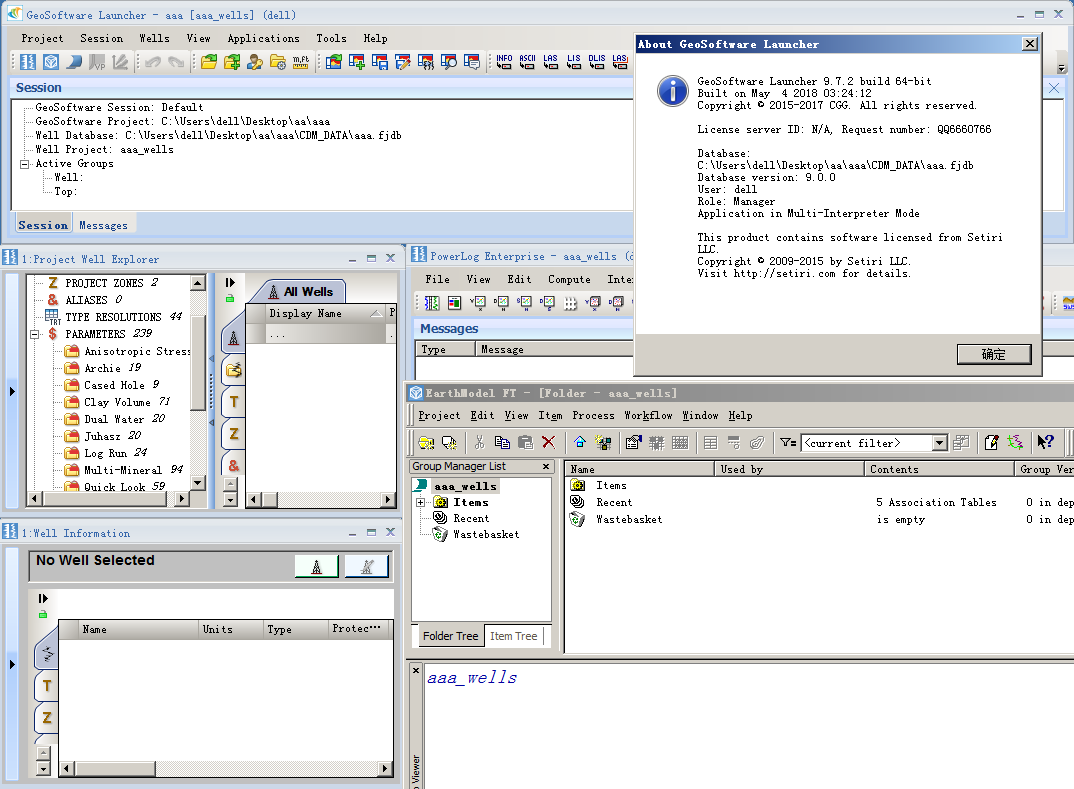Select the Recent row in EarthModel list
Screen dimensions: 1074x789
pos(613,502)
